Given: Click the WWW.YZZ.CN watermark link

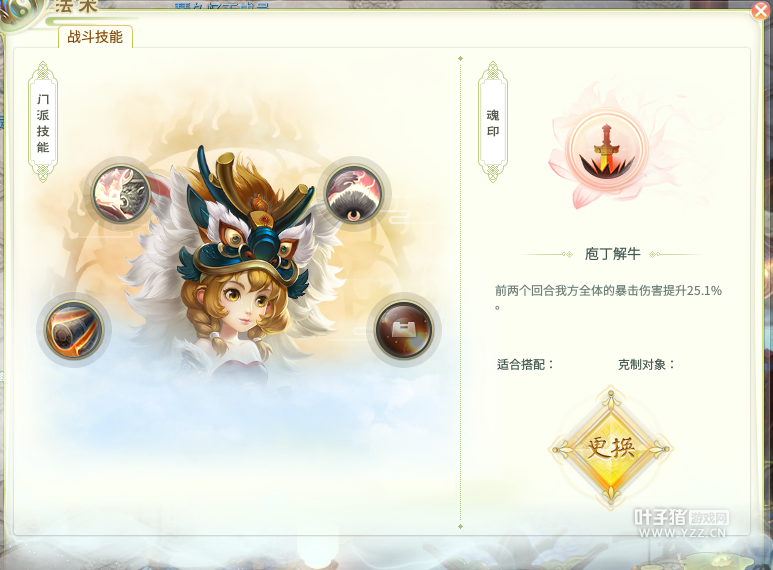Looking at the screenshot, I should [x=682, y=533].
